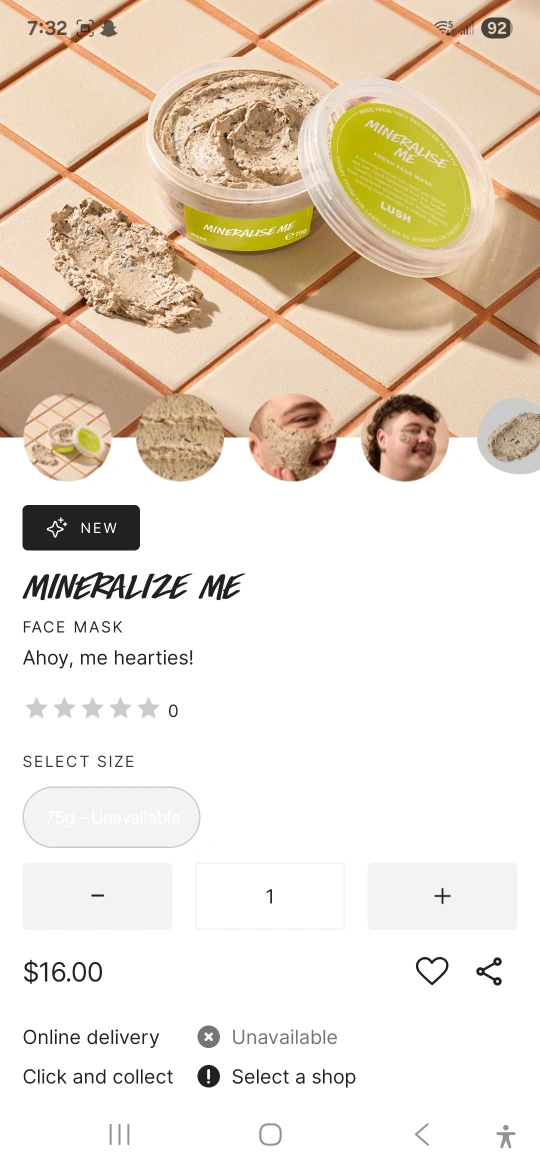The width and height of the screenshot is (540, 1170).
Task: Tap Select a shop link
Action: [294, 1077]
